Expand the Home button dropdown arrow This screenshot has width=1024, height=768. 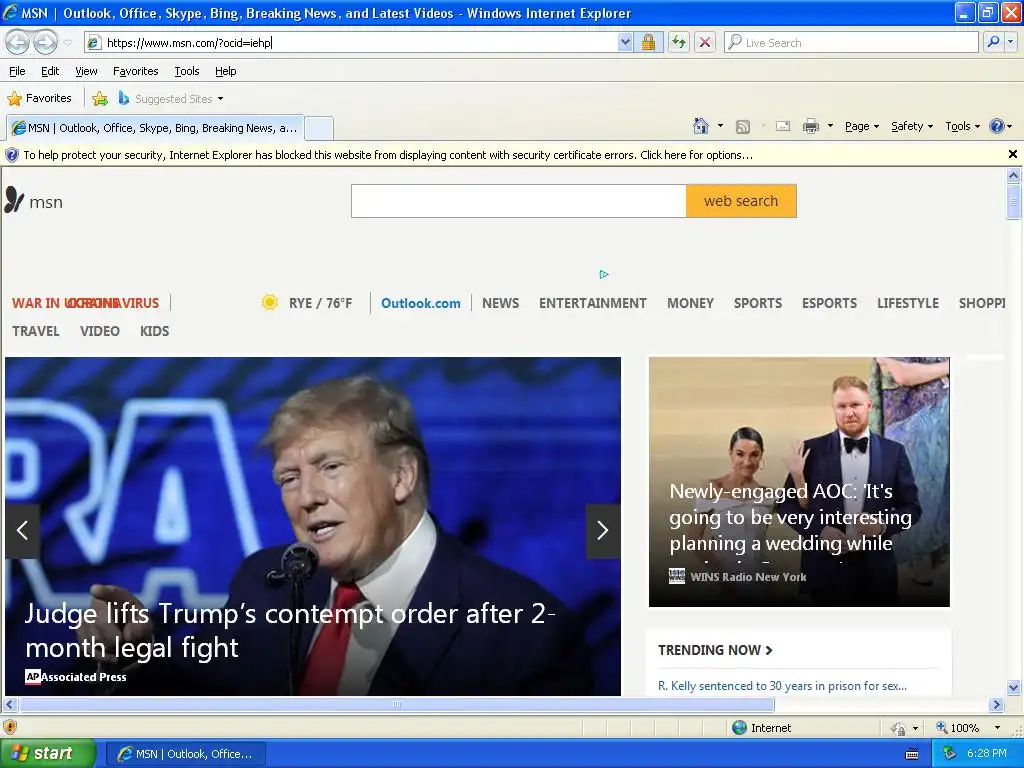[x=720, y=125]
